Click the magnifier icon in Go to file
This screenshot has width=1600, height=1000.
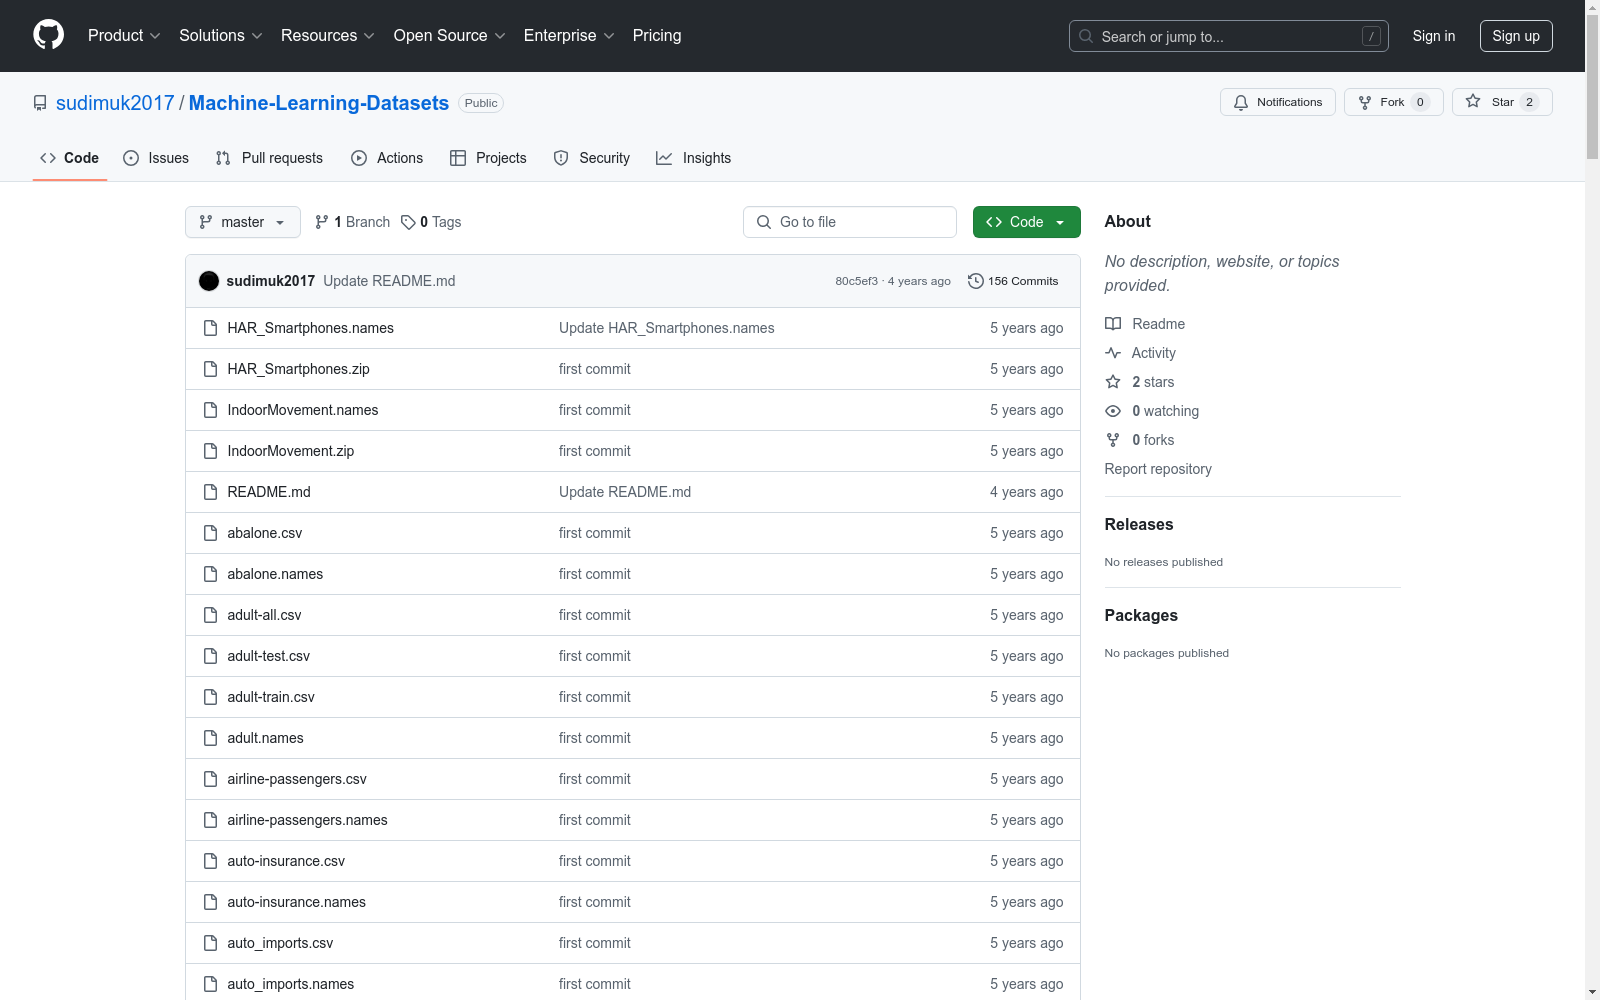tap(764, 222)
